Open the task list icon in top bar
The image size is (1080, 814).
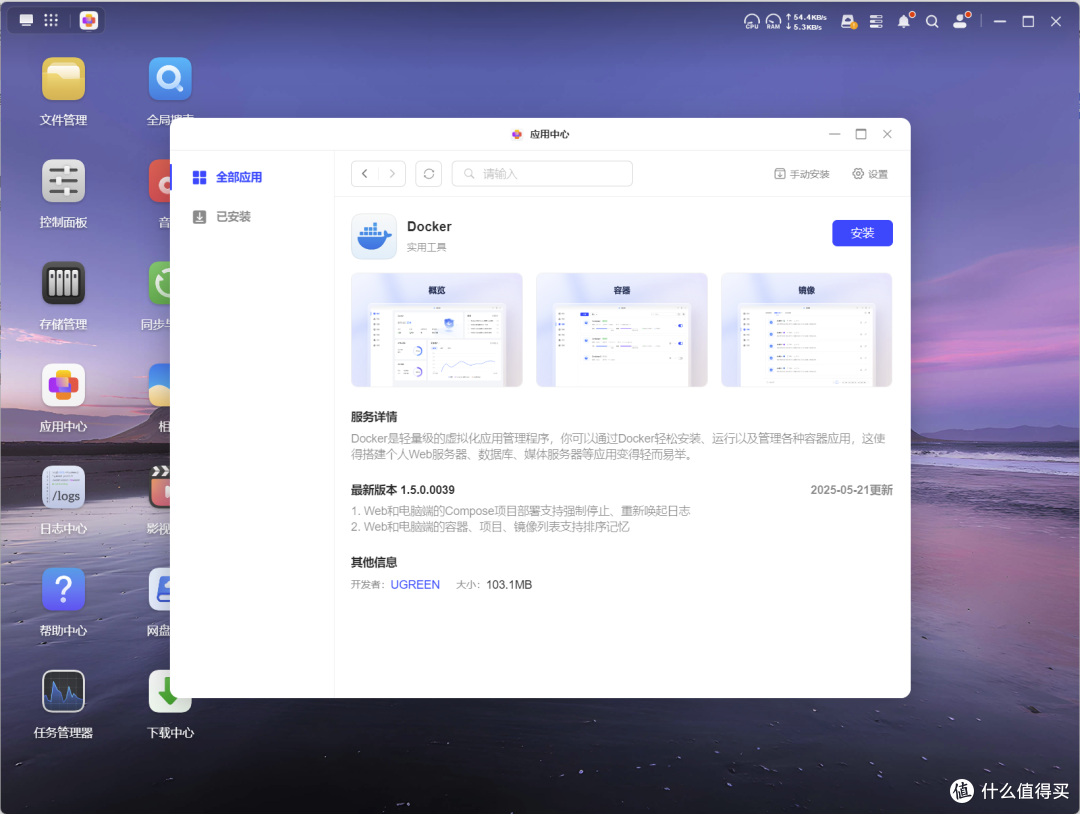(x=876, y=21)
